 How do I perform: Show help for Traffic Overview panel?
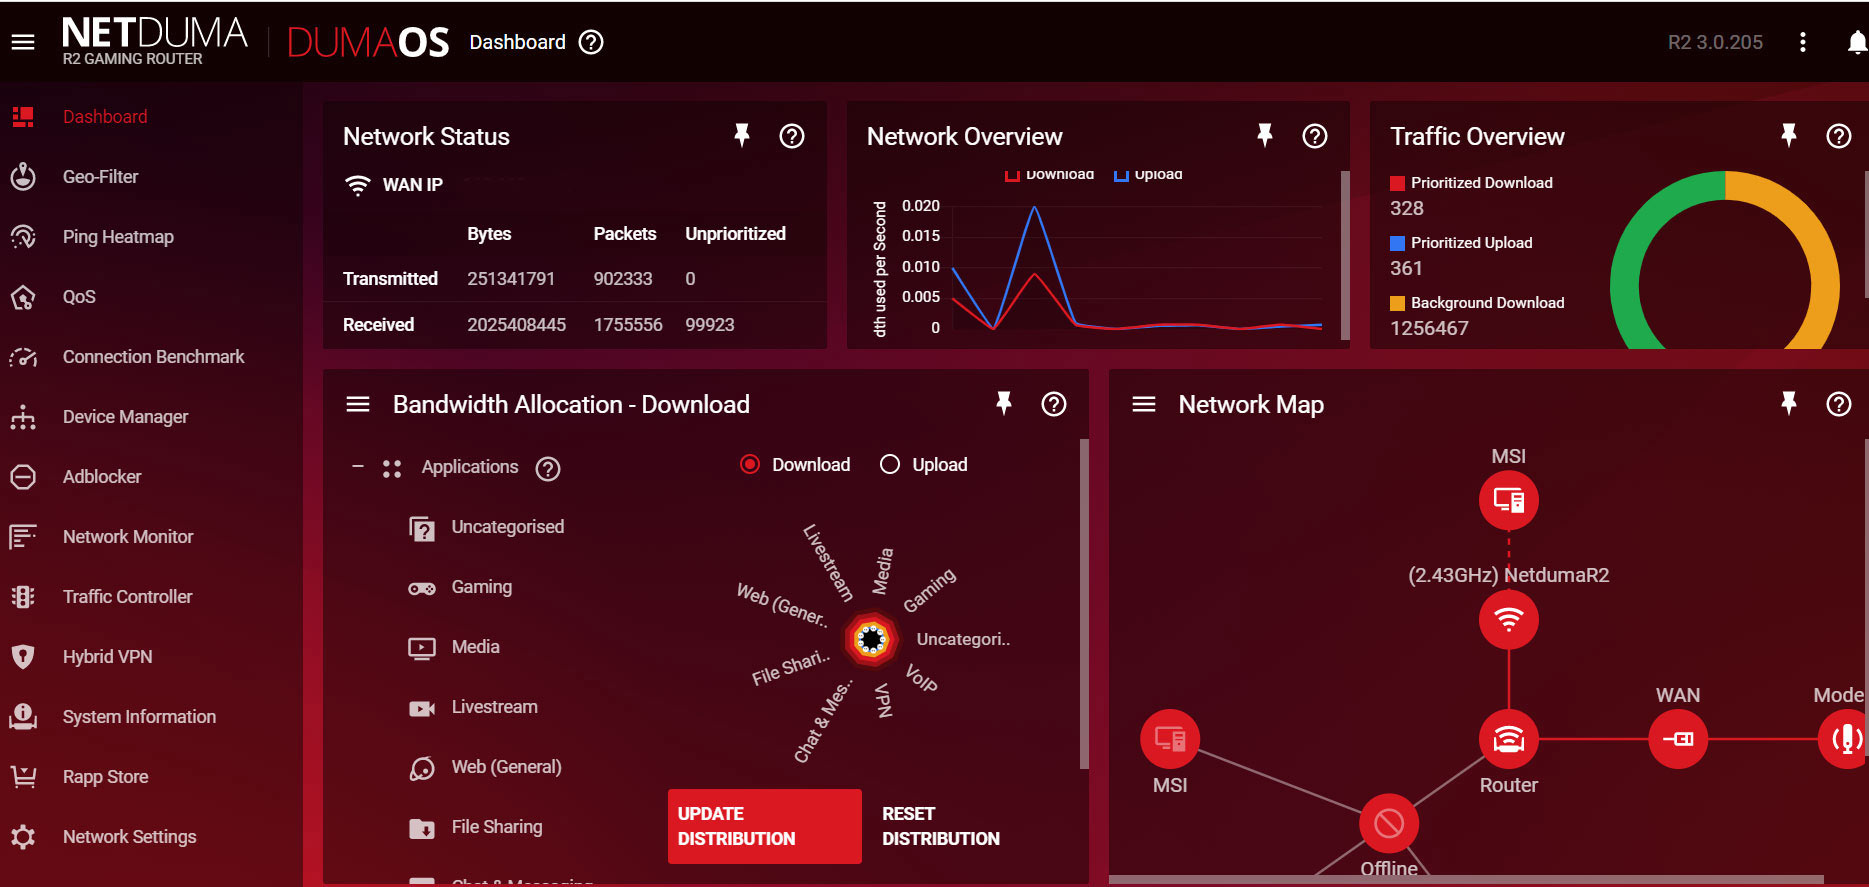click(1839, 136)
